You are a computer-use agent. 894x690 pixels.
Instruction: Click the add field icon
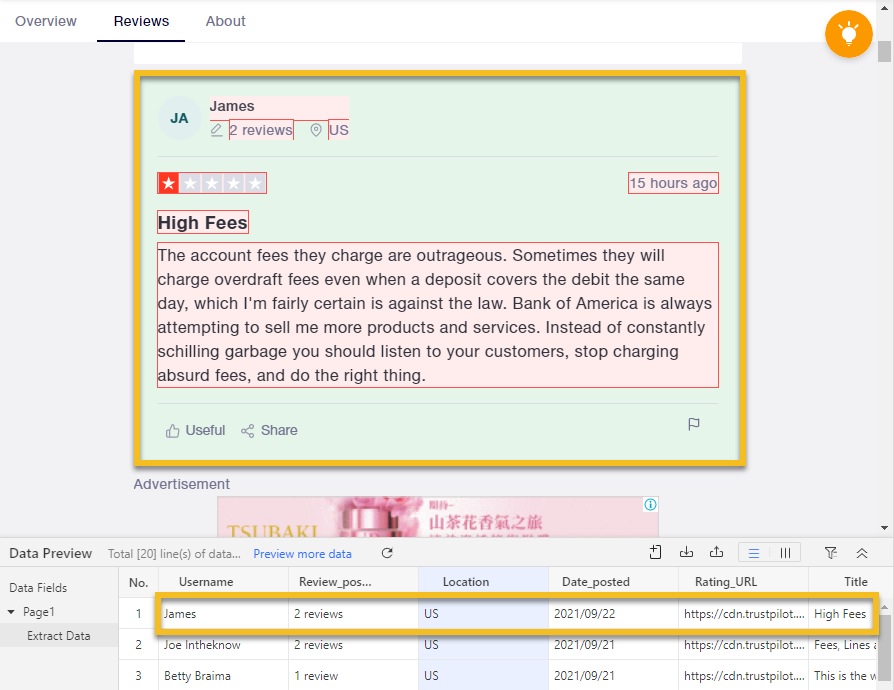(x=656, y=553)
